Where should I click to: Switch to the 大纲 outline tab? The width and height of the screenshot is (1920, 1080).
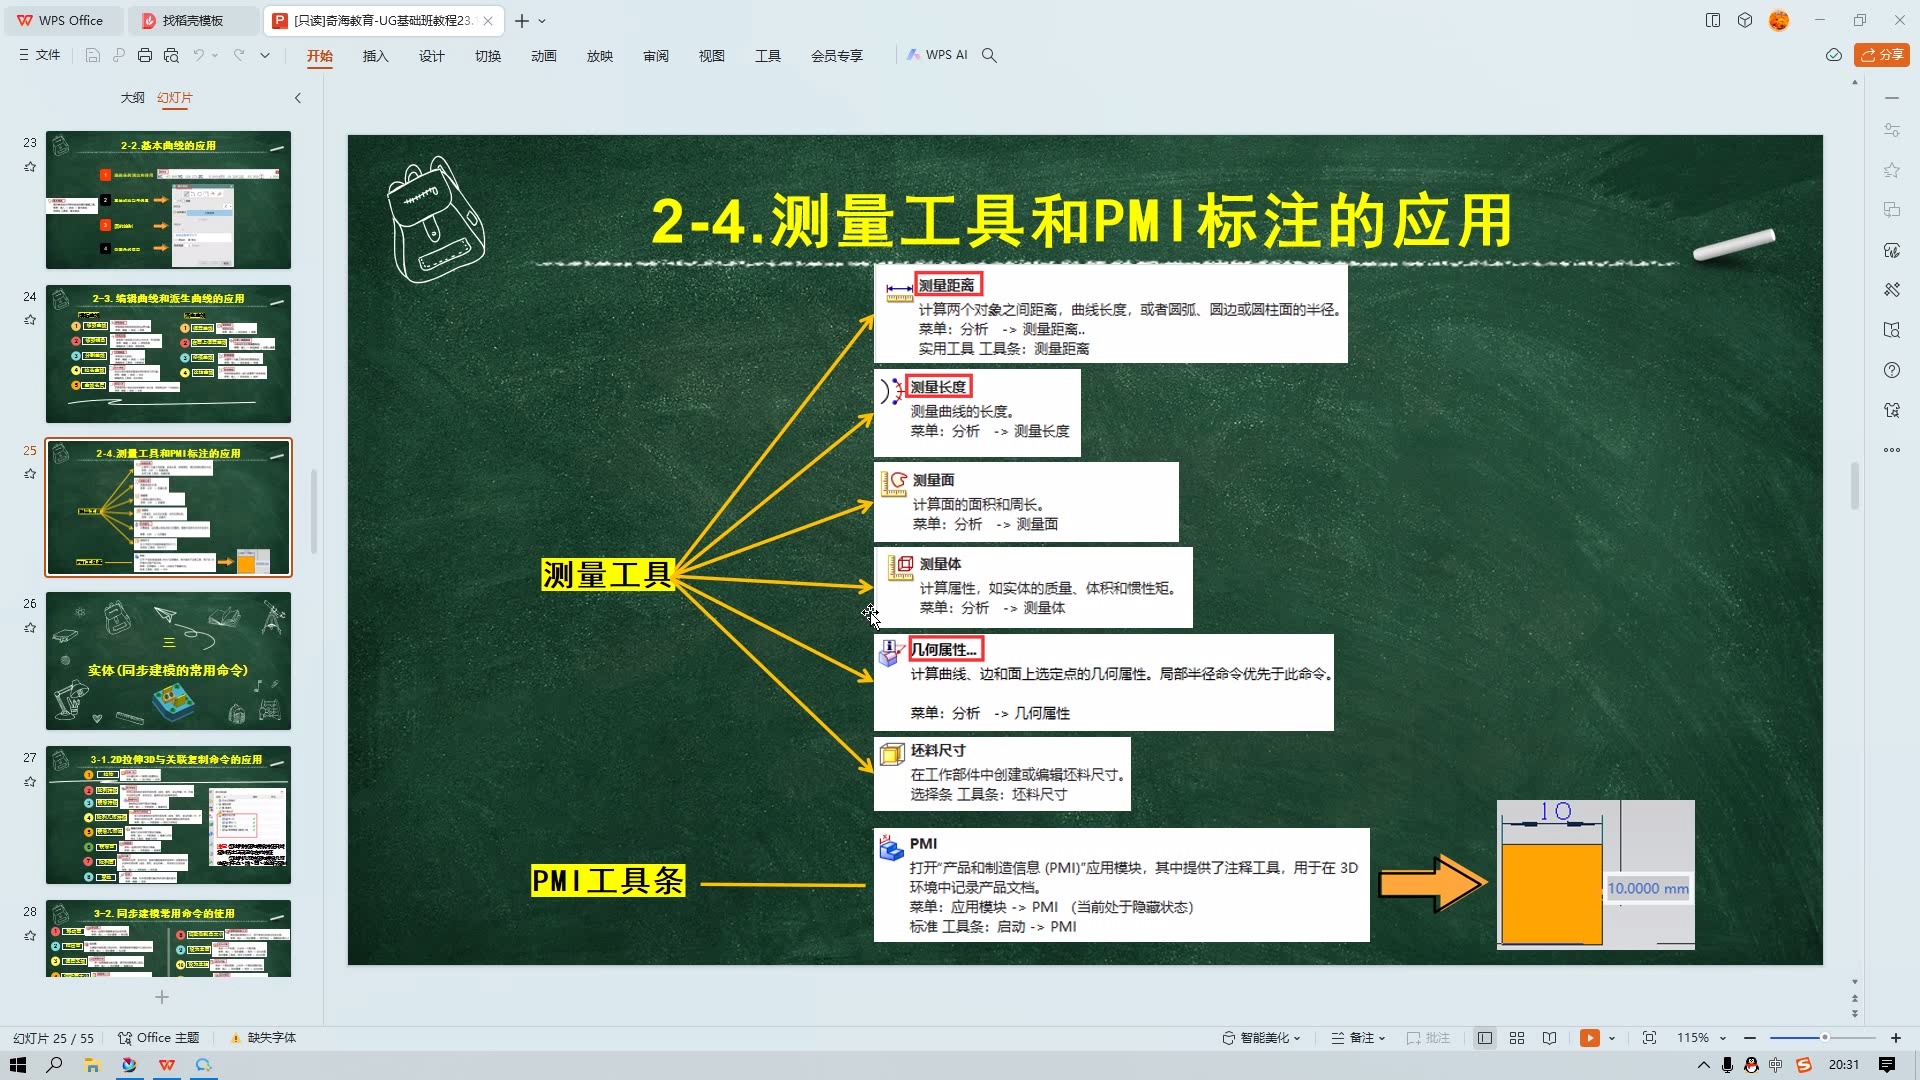pyautogui.click(x=133, y=98)
